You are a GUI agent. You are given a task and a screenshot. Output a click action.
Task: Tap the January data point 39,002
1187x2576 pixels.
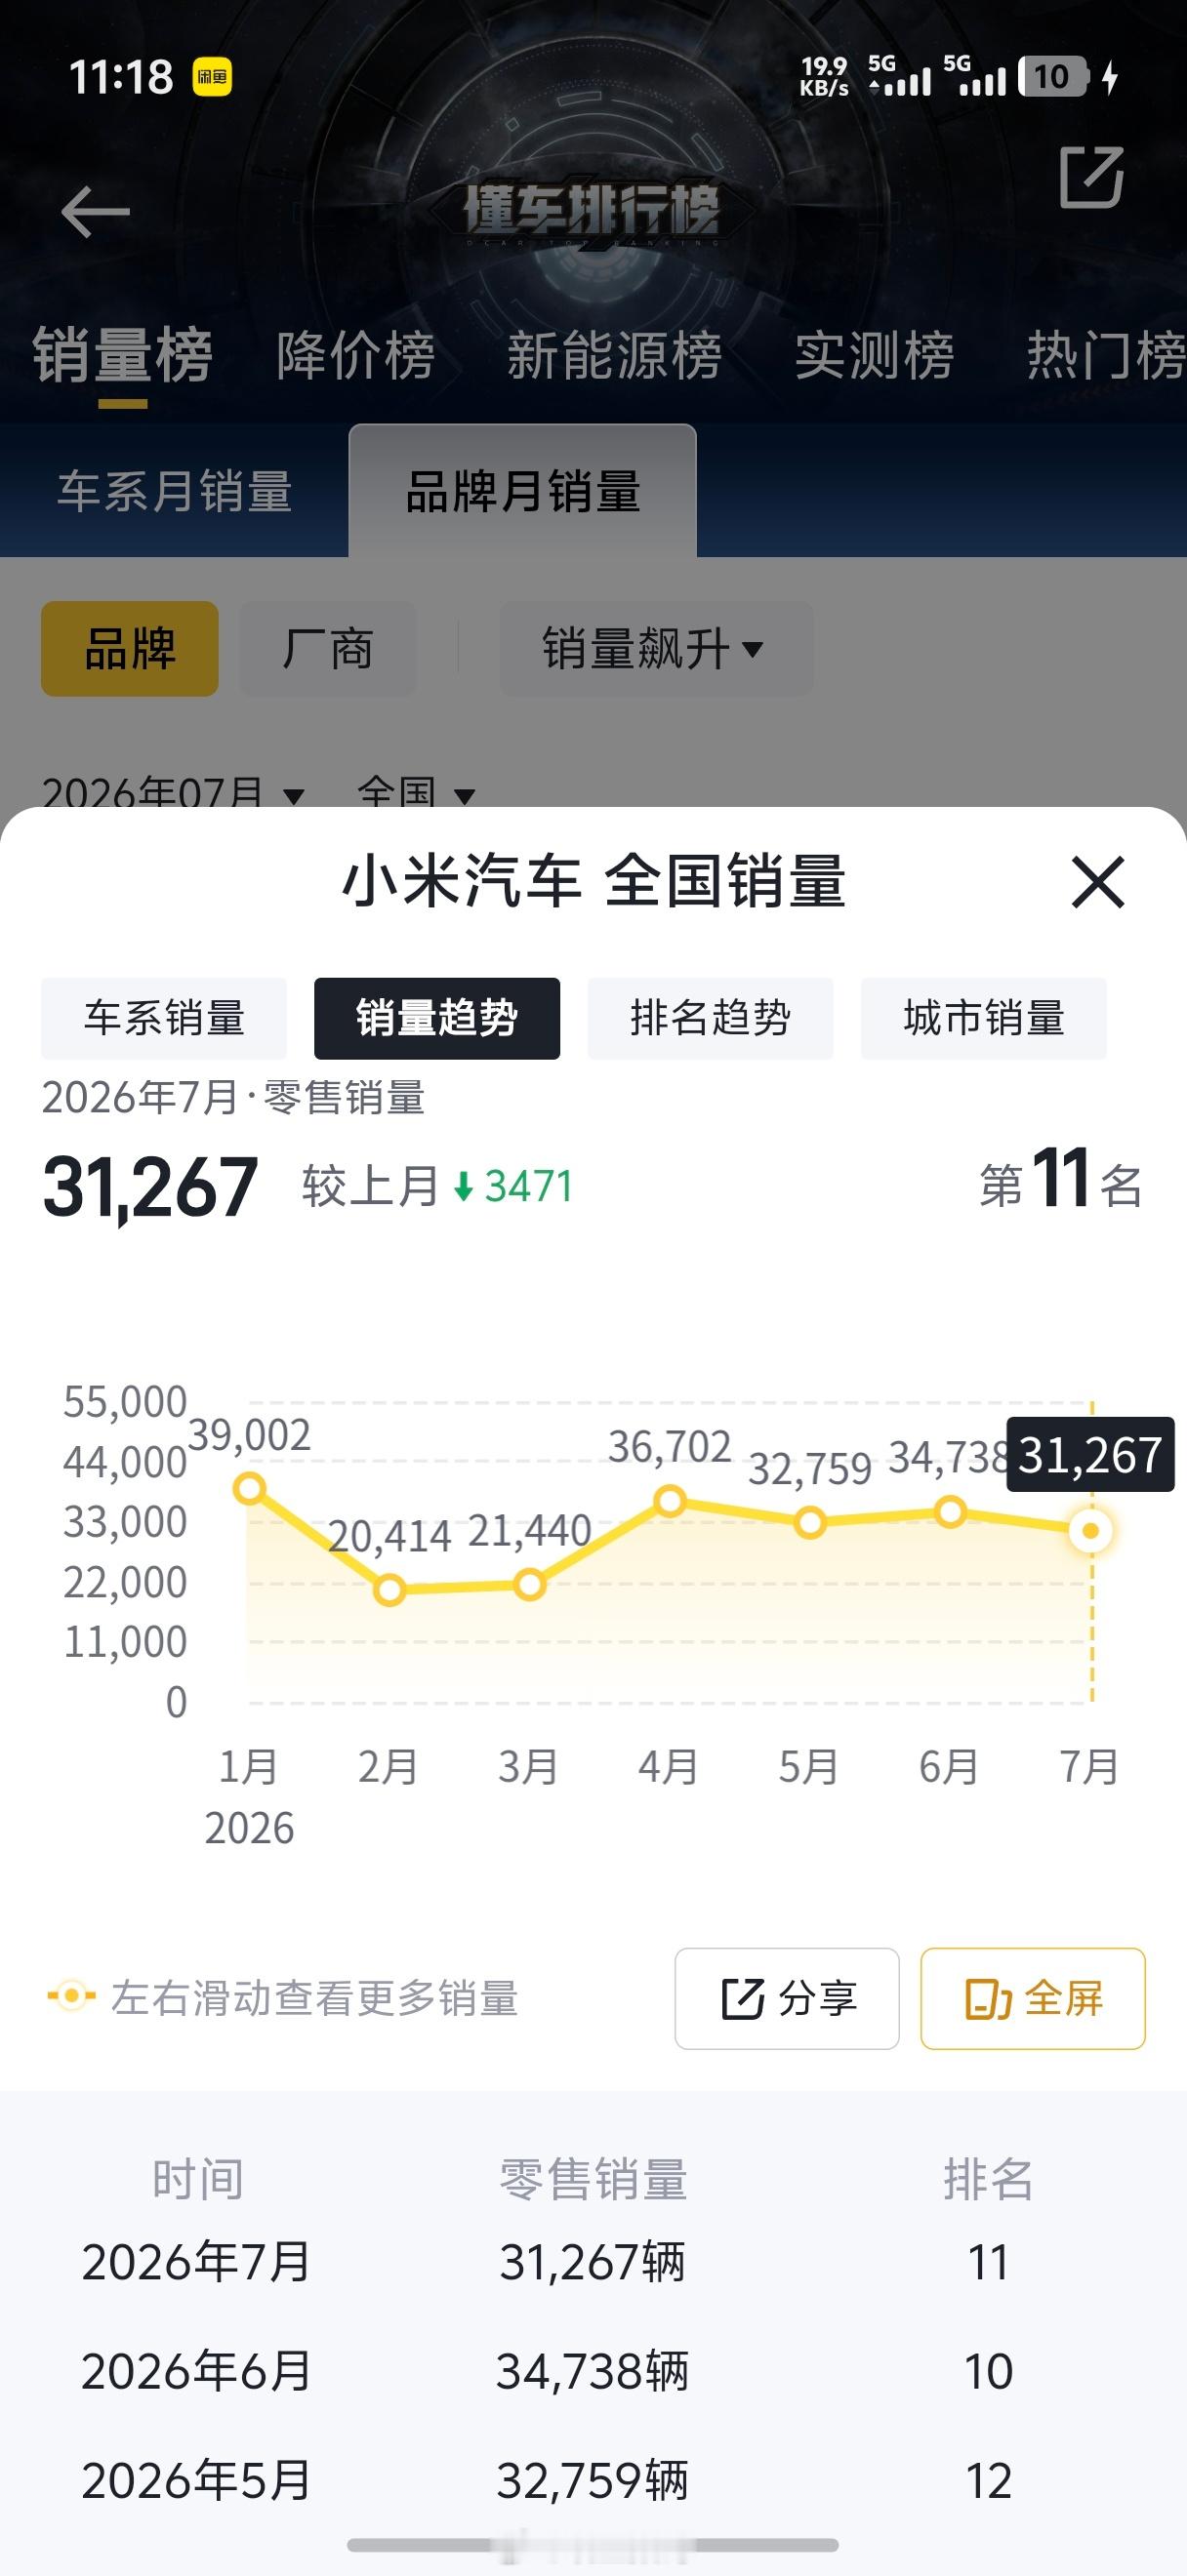pyautogui.click(x=249, y=1489)
